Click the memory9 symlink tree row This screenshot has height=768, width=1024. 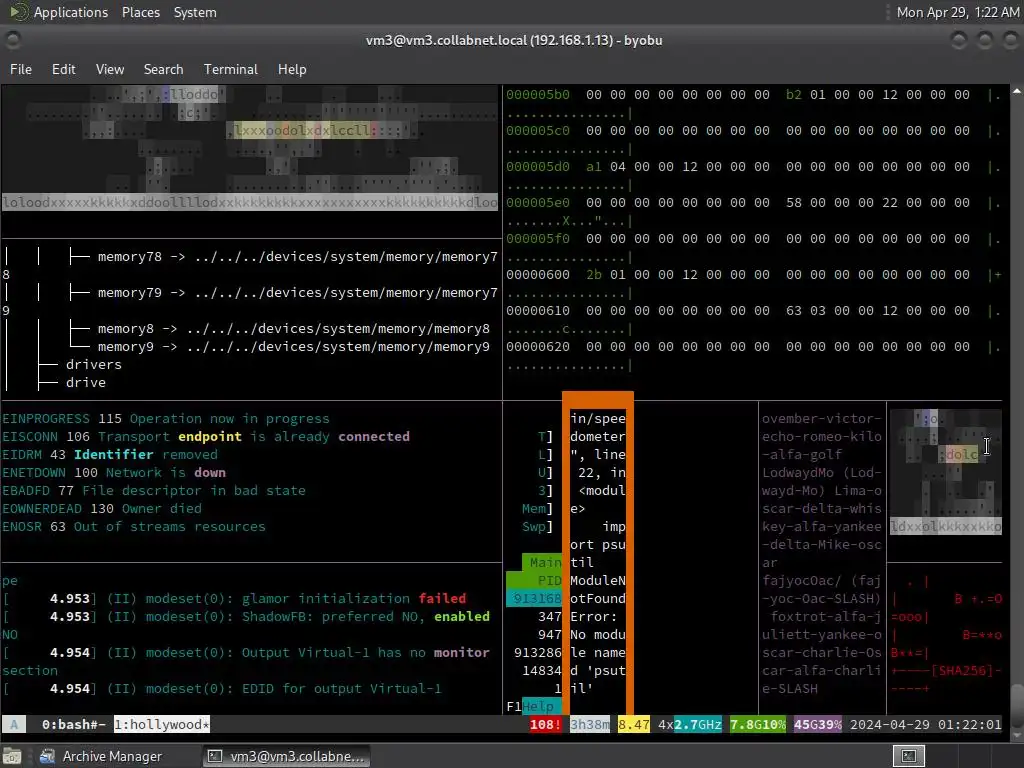(x=280, y=347)
